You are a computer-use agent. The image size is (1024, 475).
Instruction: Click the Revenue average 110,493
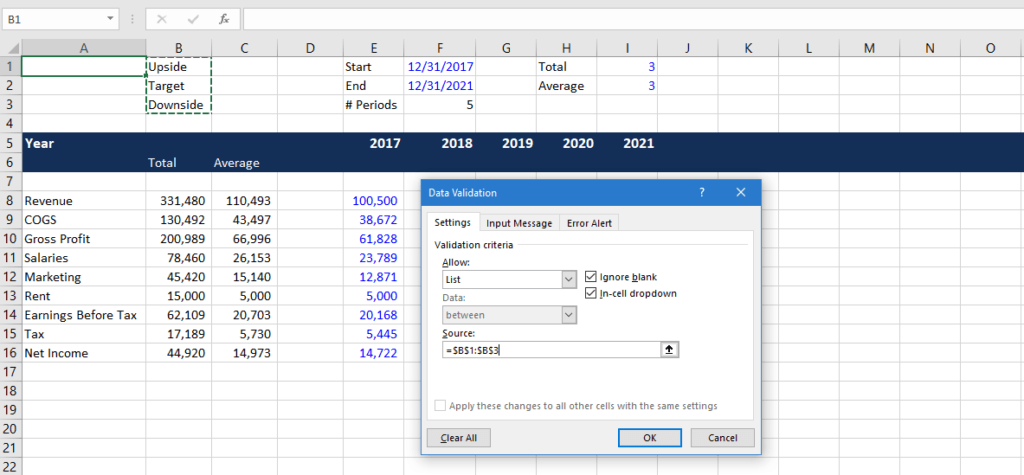(244, 201)
